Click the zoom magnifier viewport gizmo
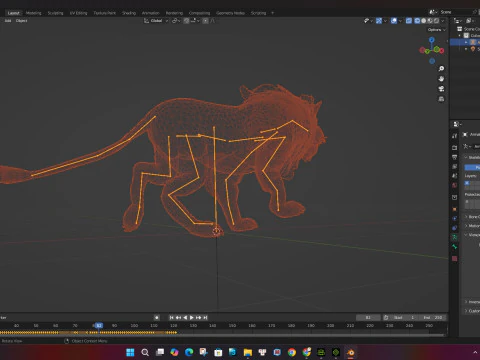The height and width of the screenshot is (360, 480). coord(441,69)
